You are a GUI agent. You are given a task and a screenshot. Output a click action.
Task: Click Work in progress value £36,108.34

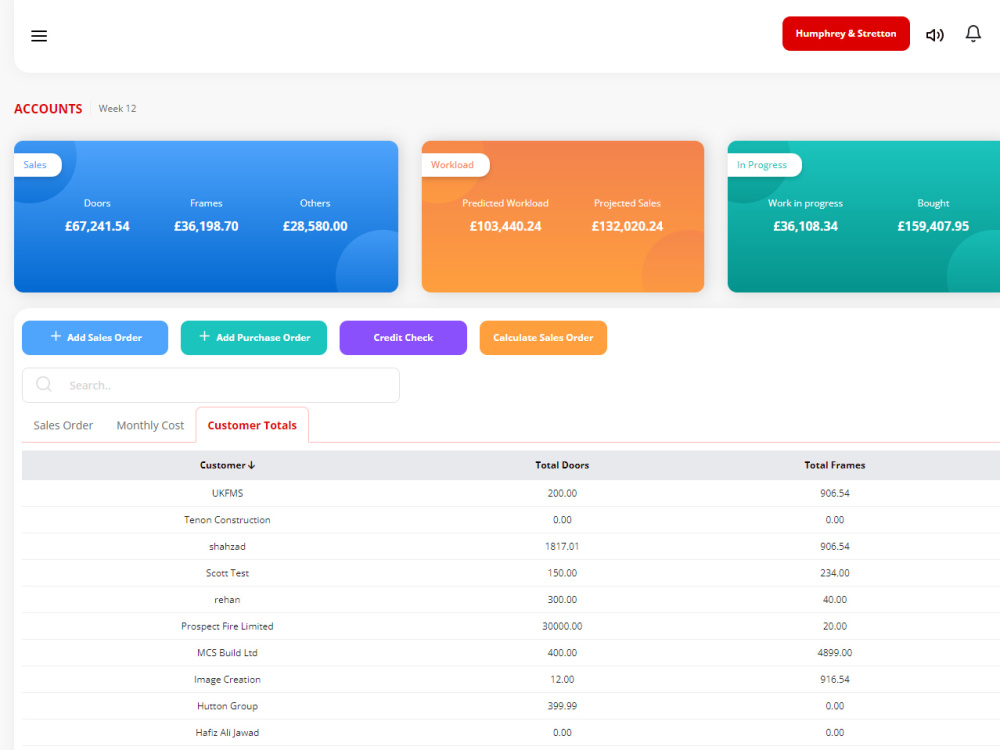pos(805,226)
